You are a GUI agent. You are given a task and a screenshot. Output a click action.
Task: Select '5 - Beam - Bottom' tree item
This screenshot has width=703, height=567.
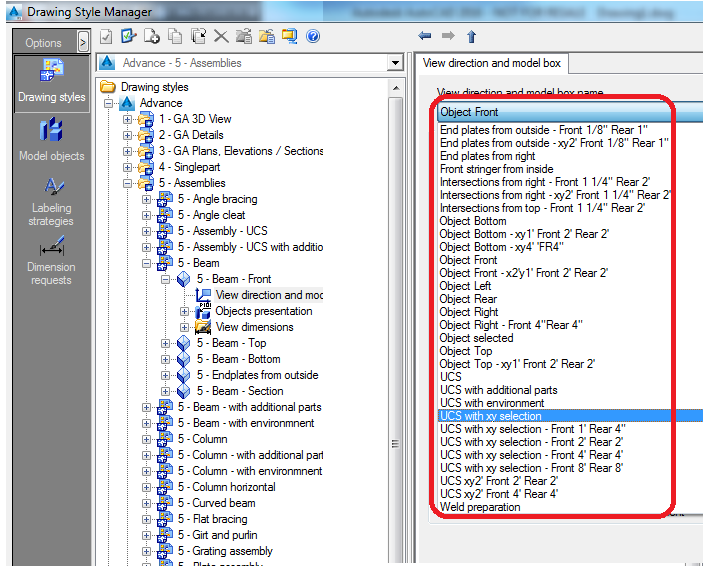[239, 359]
